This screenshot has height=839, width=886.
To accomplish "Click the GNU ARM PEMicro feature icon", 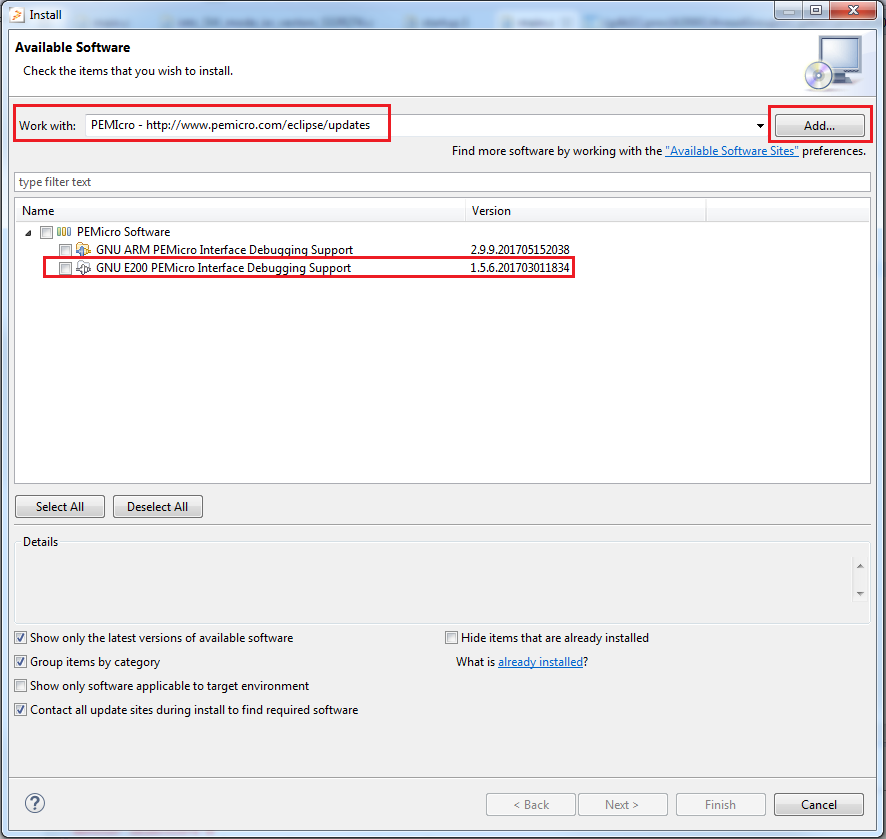I will coord(83,249).
